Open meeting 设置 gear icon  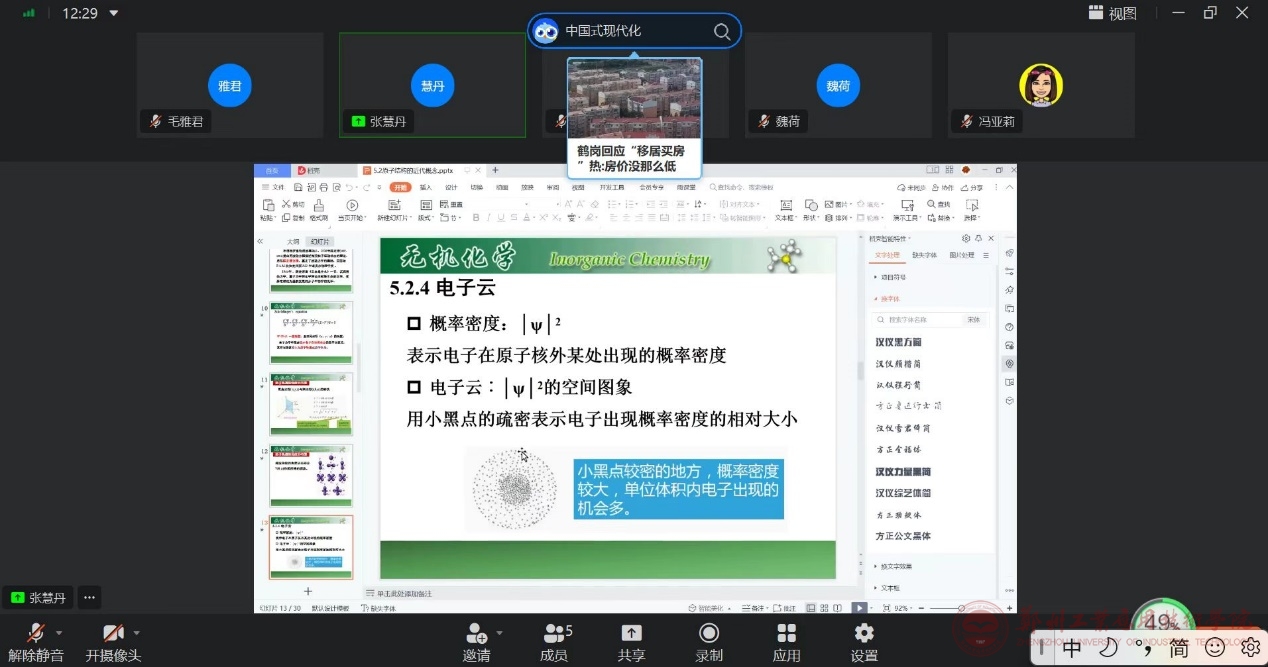click(864, 633)
